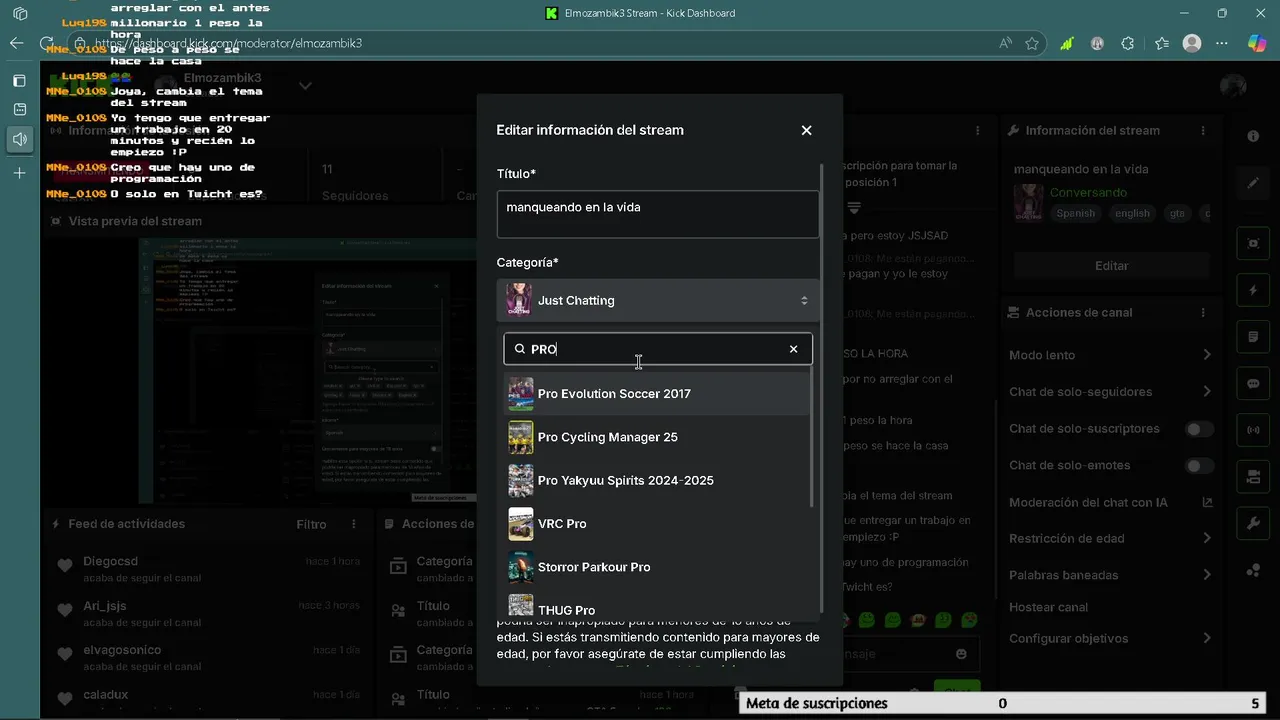Click the camera capture icon in right sidebar
Viewport: 1280px width, 720px height.
pos(1253,243)
